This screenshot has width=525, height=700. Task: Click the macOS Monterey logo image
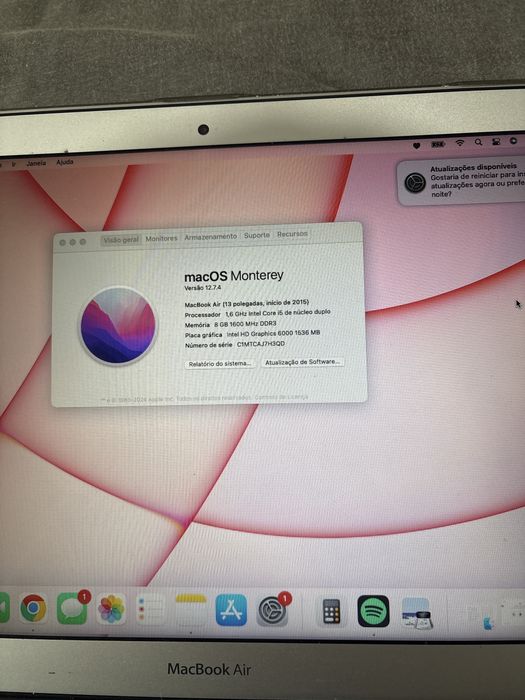click(x=118, y=326)
